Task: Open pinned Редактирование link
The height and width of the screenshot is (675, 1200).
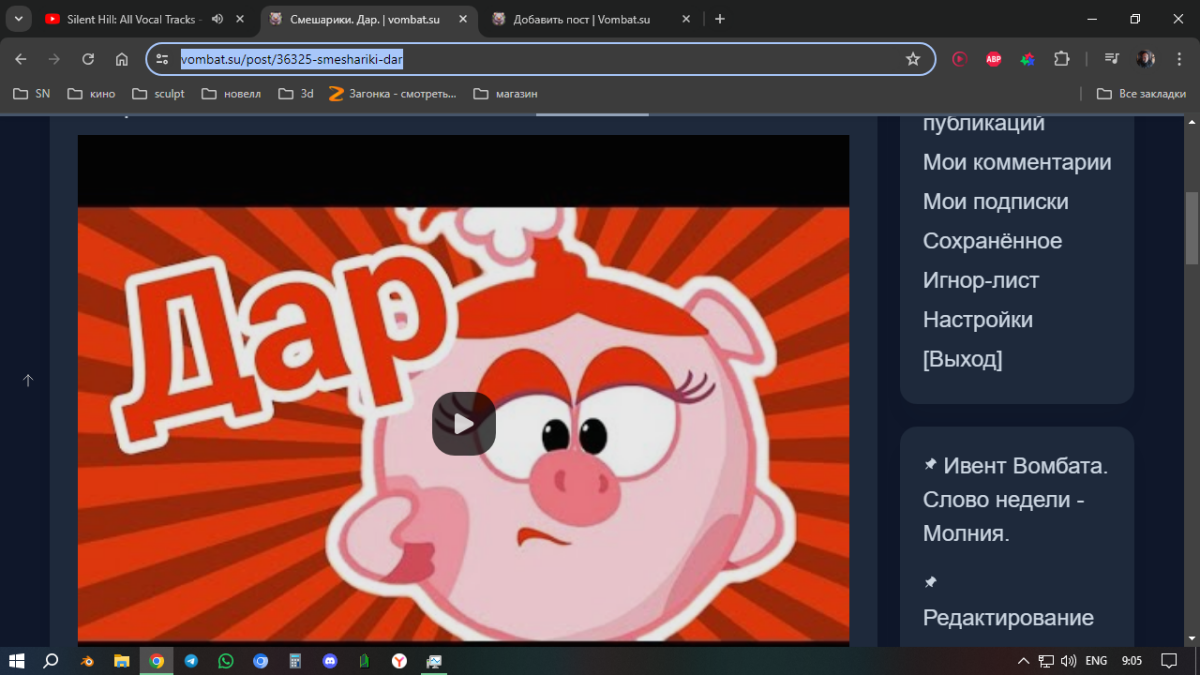Action: point(1008,618)
